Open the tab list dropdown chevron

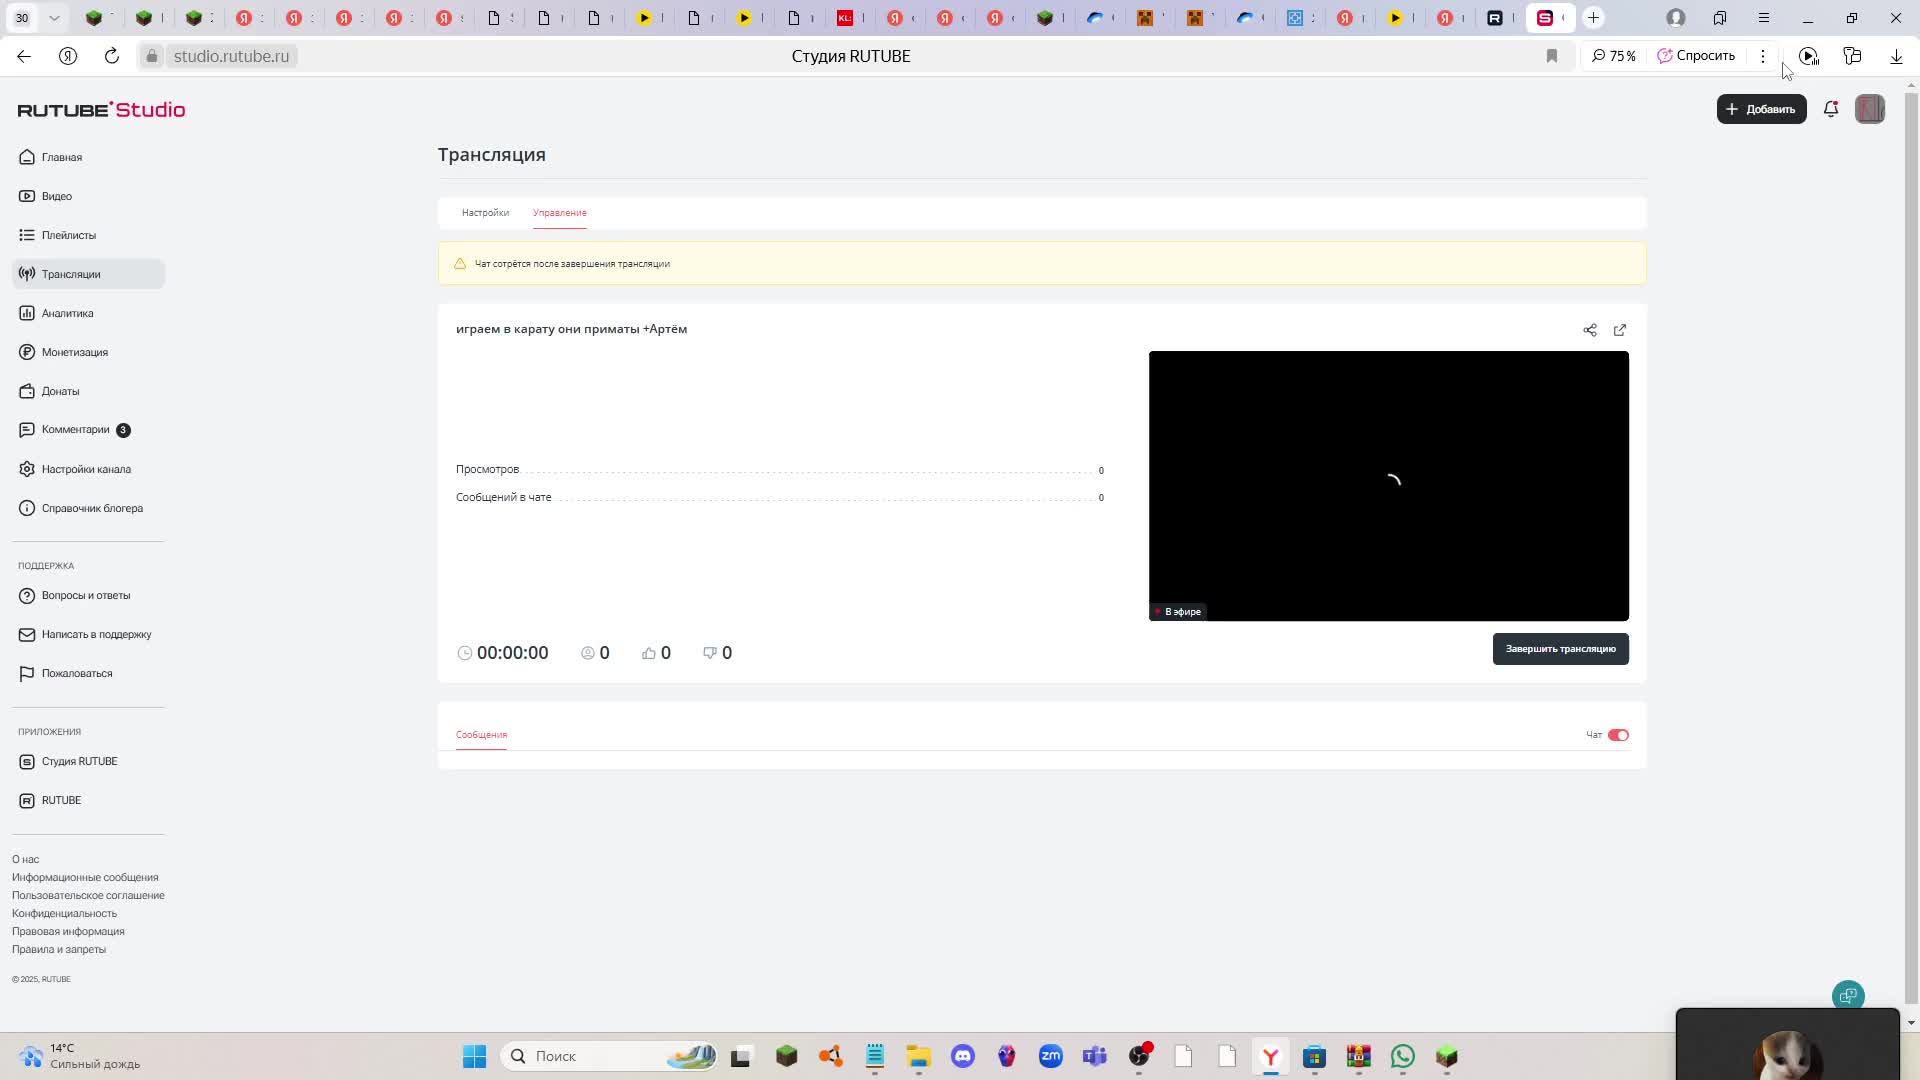(x=54, y=18)
